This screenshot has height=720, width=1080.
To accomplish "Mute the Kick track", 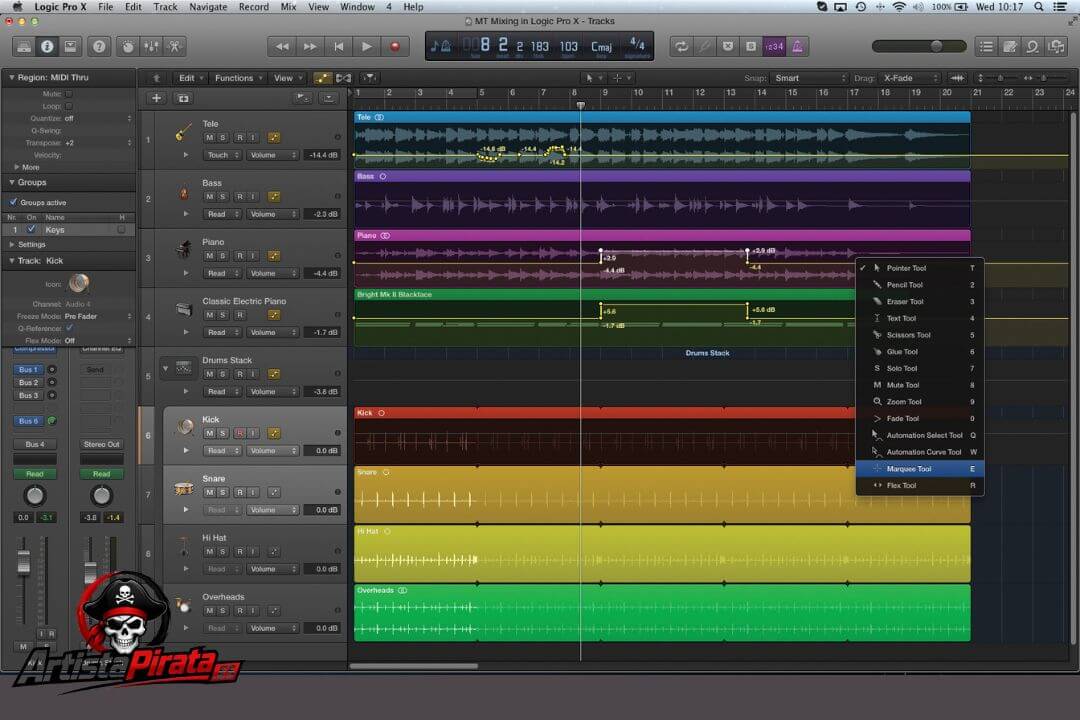I will point(209,433).
